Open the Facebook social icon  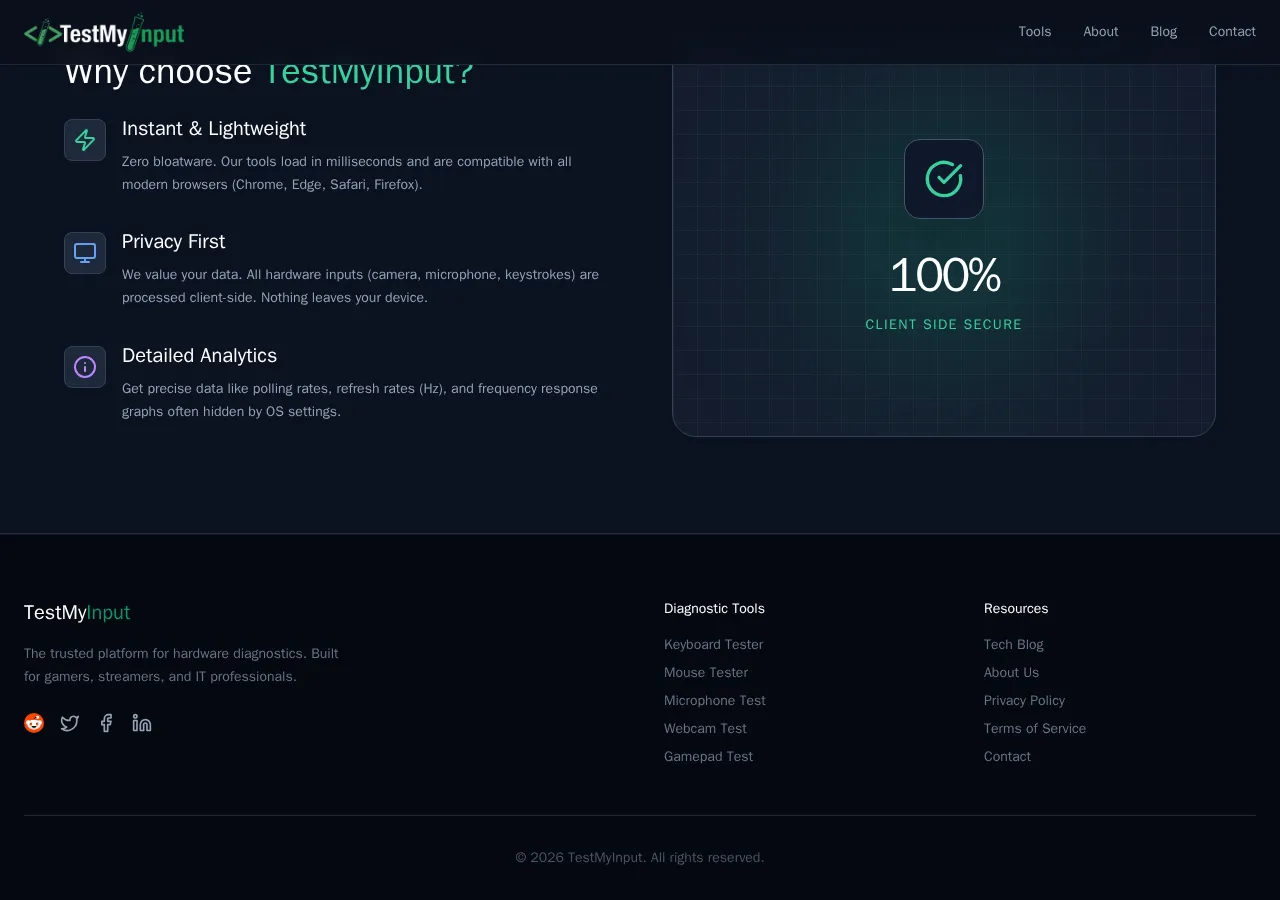coord(106,723)
